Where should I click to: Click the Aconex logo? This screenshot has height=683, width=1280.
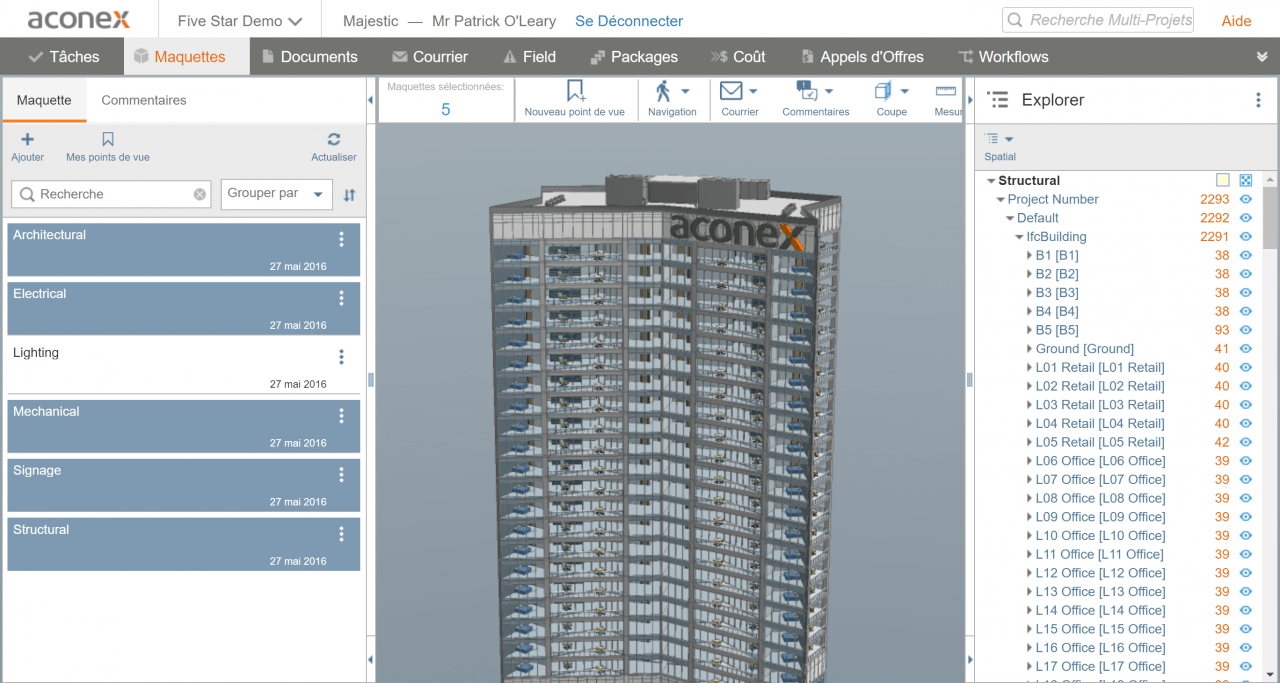point(79,20)
